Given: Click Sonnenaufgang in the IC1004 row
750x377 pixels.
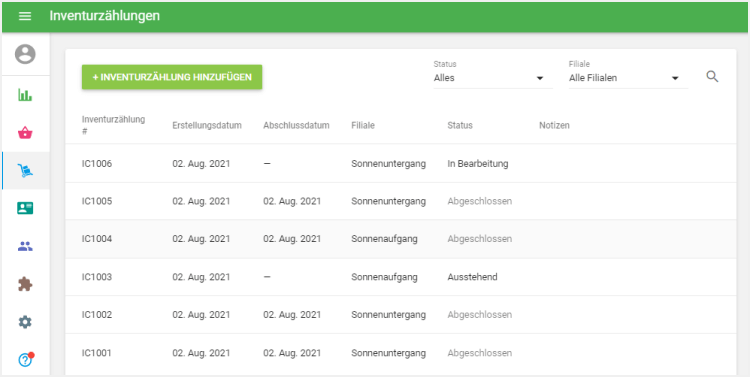Looking at the screenshot, I should [384, 239].
